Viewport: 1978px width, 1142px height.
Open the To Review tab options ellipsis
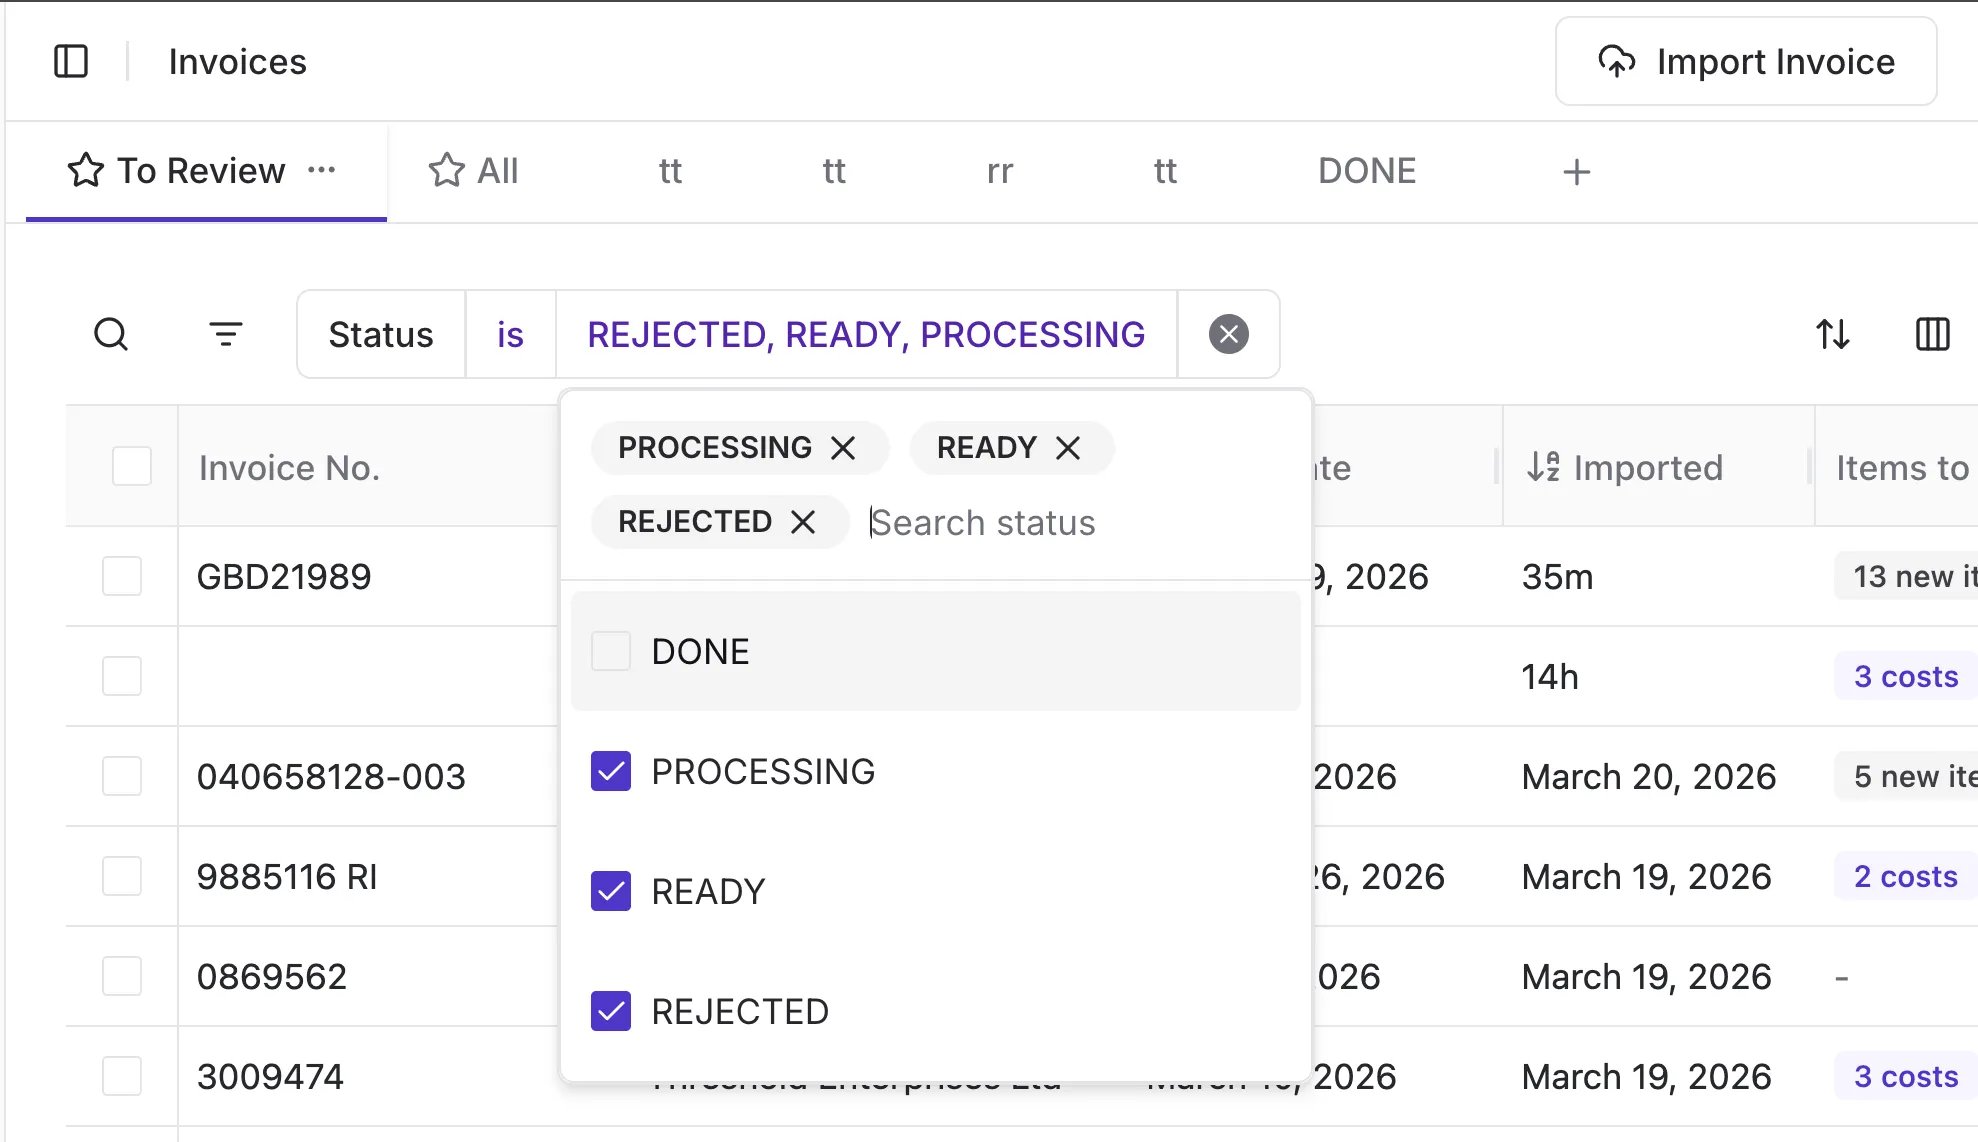click(321, 170)
